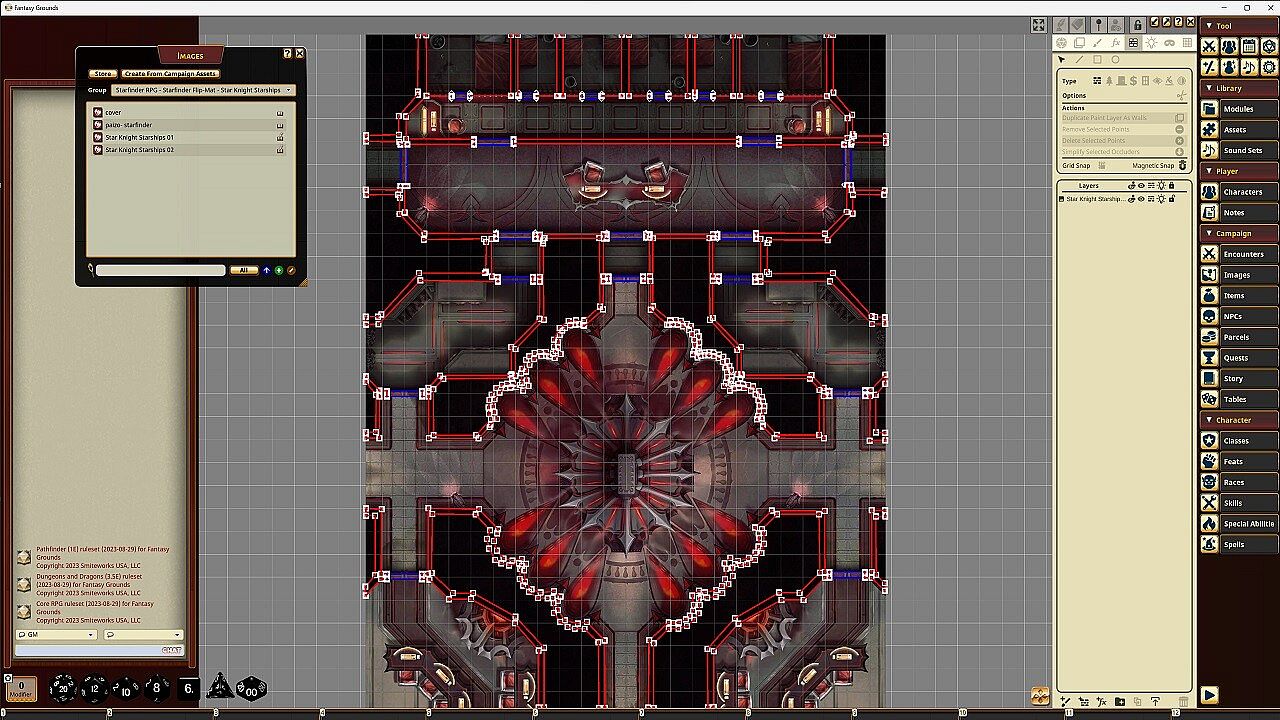This screenshot has width=1280, height=720.
Task: Click the Assets puzzle-piece icon
Action: pyautogui.click(x=1209, y=130)
